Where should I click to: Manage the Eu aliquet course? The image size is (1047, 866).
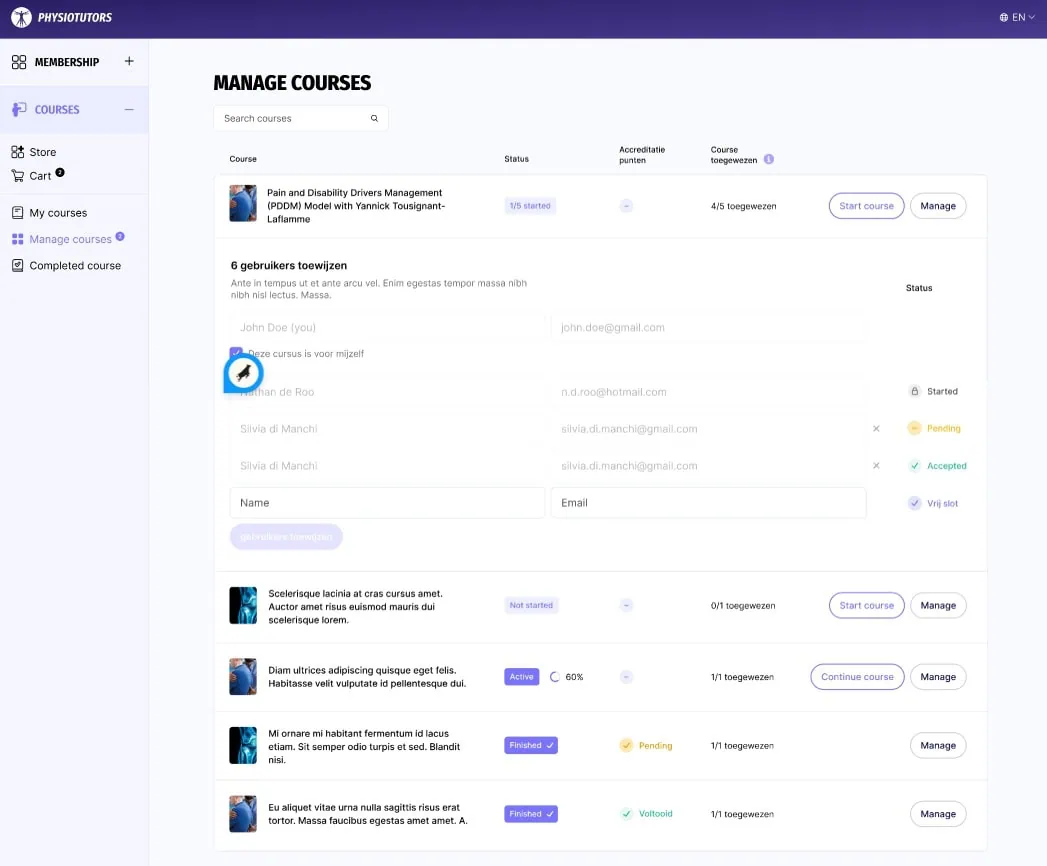(937, 814)
